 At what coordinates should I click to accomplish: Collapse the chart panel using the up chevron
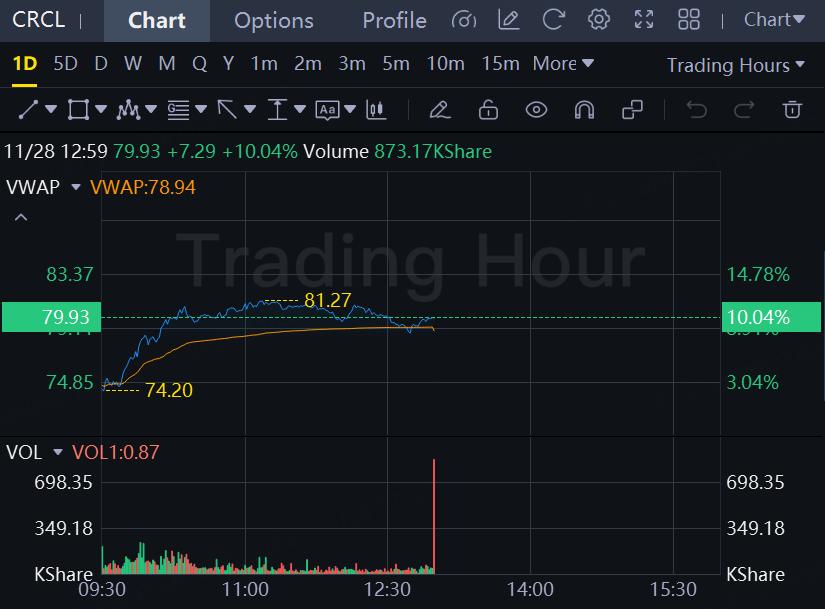21,217
